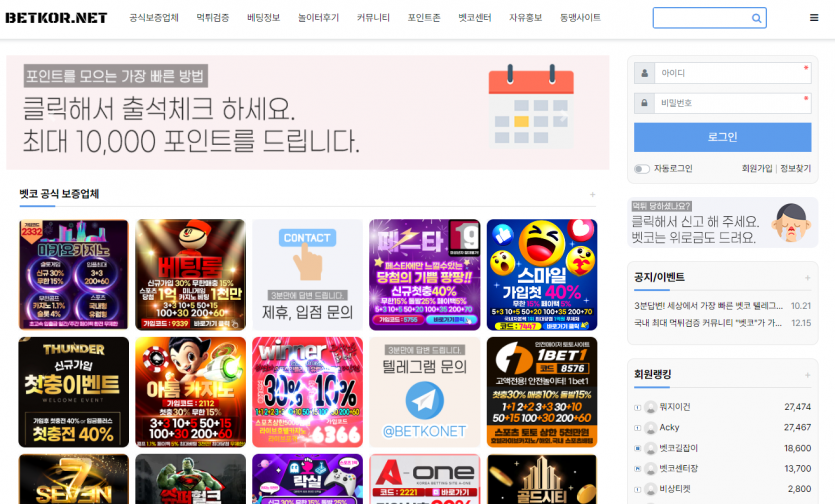Viewport: 835px width, 504px height.
Task: Open the 공식보증업체 menu
Action: [x=154, y=18]
